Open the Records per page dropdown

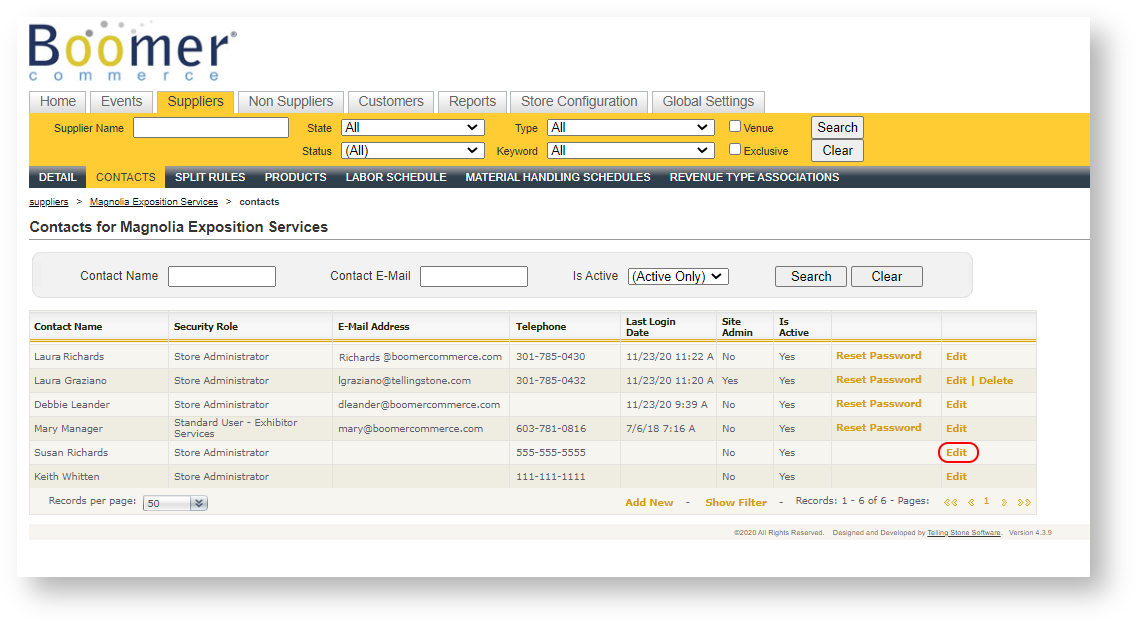point(175,503)
